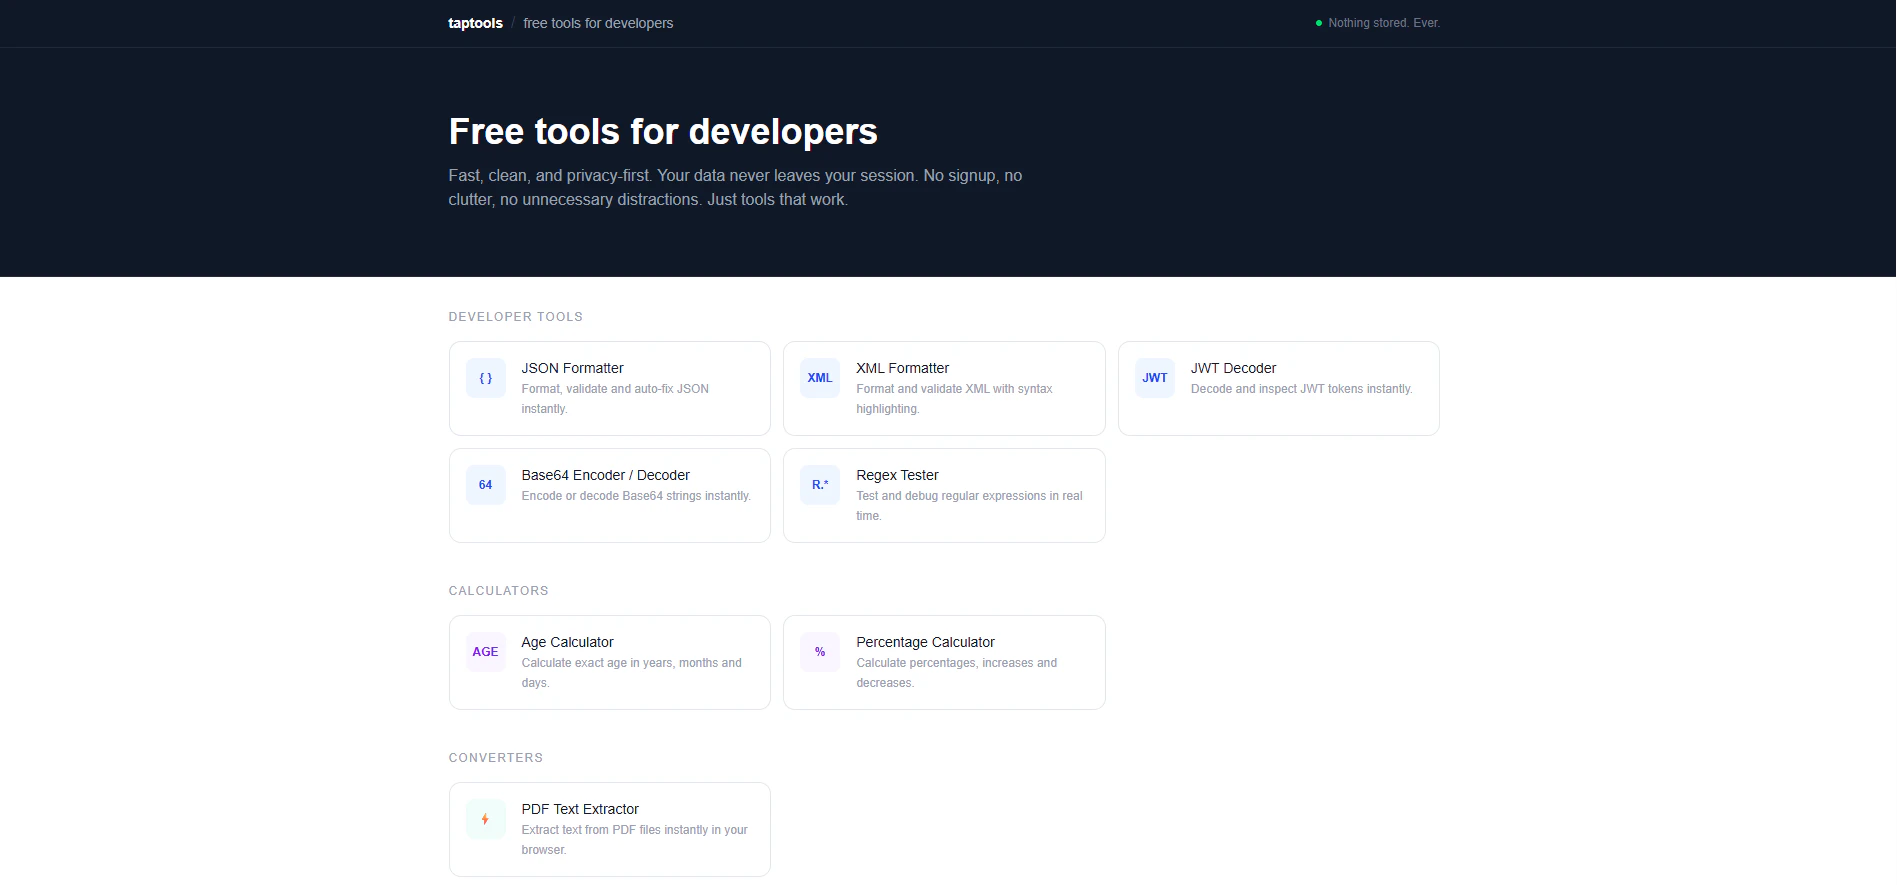This screenshot has width=1897, height=885.
Task: Open the taptools home logo link
Action: 475,23
